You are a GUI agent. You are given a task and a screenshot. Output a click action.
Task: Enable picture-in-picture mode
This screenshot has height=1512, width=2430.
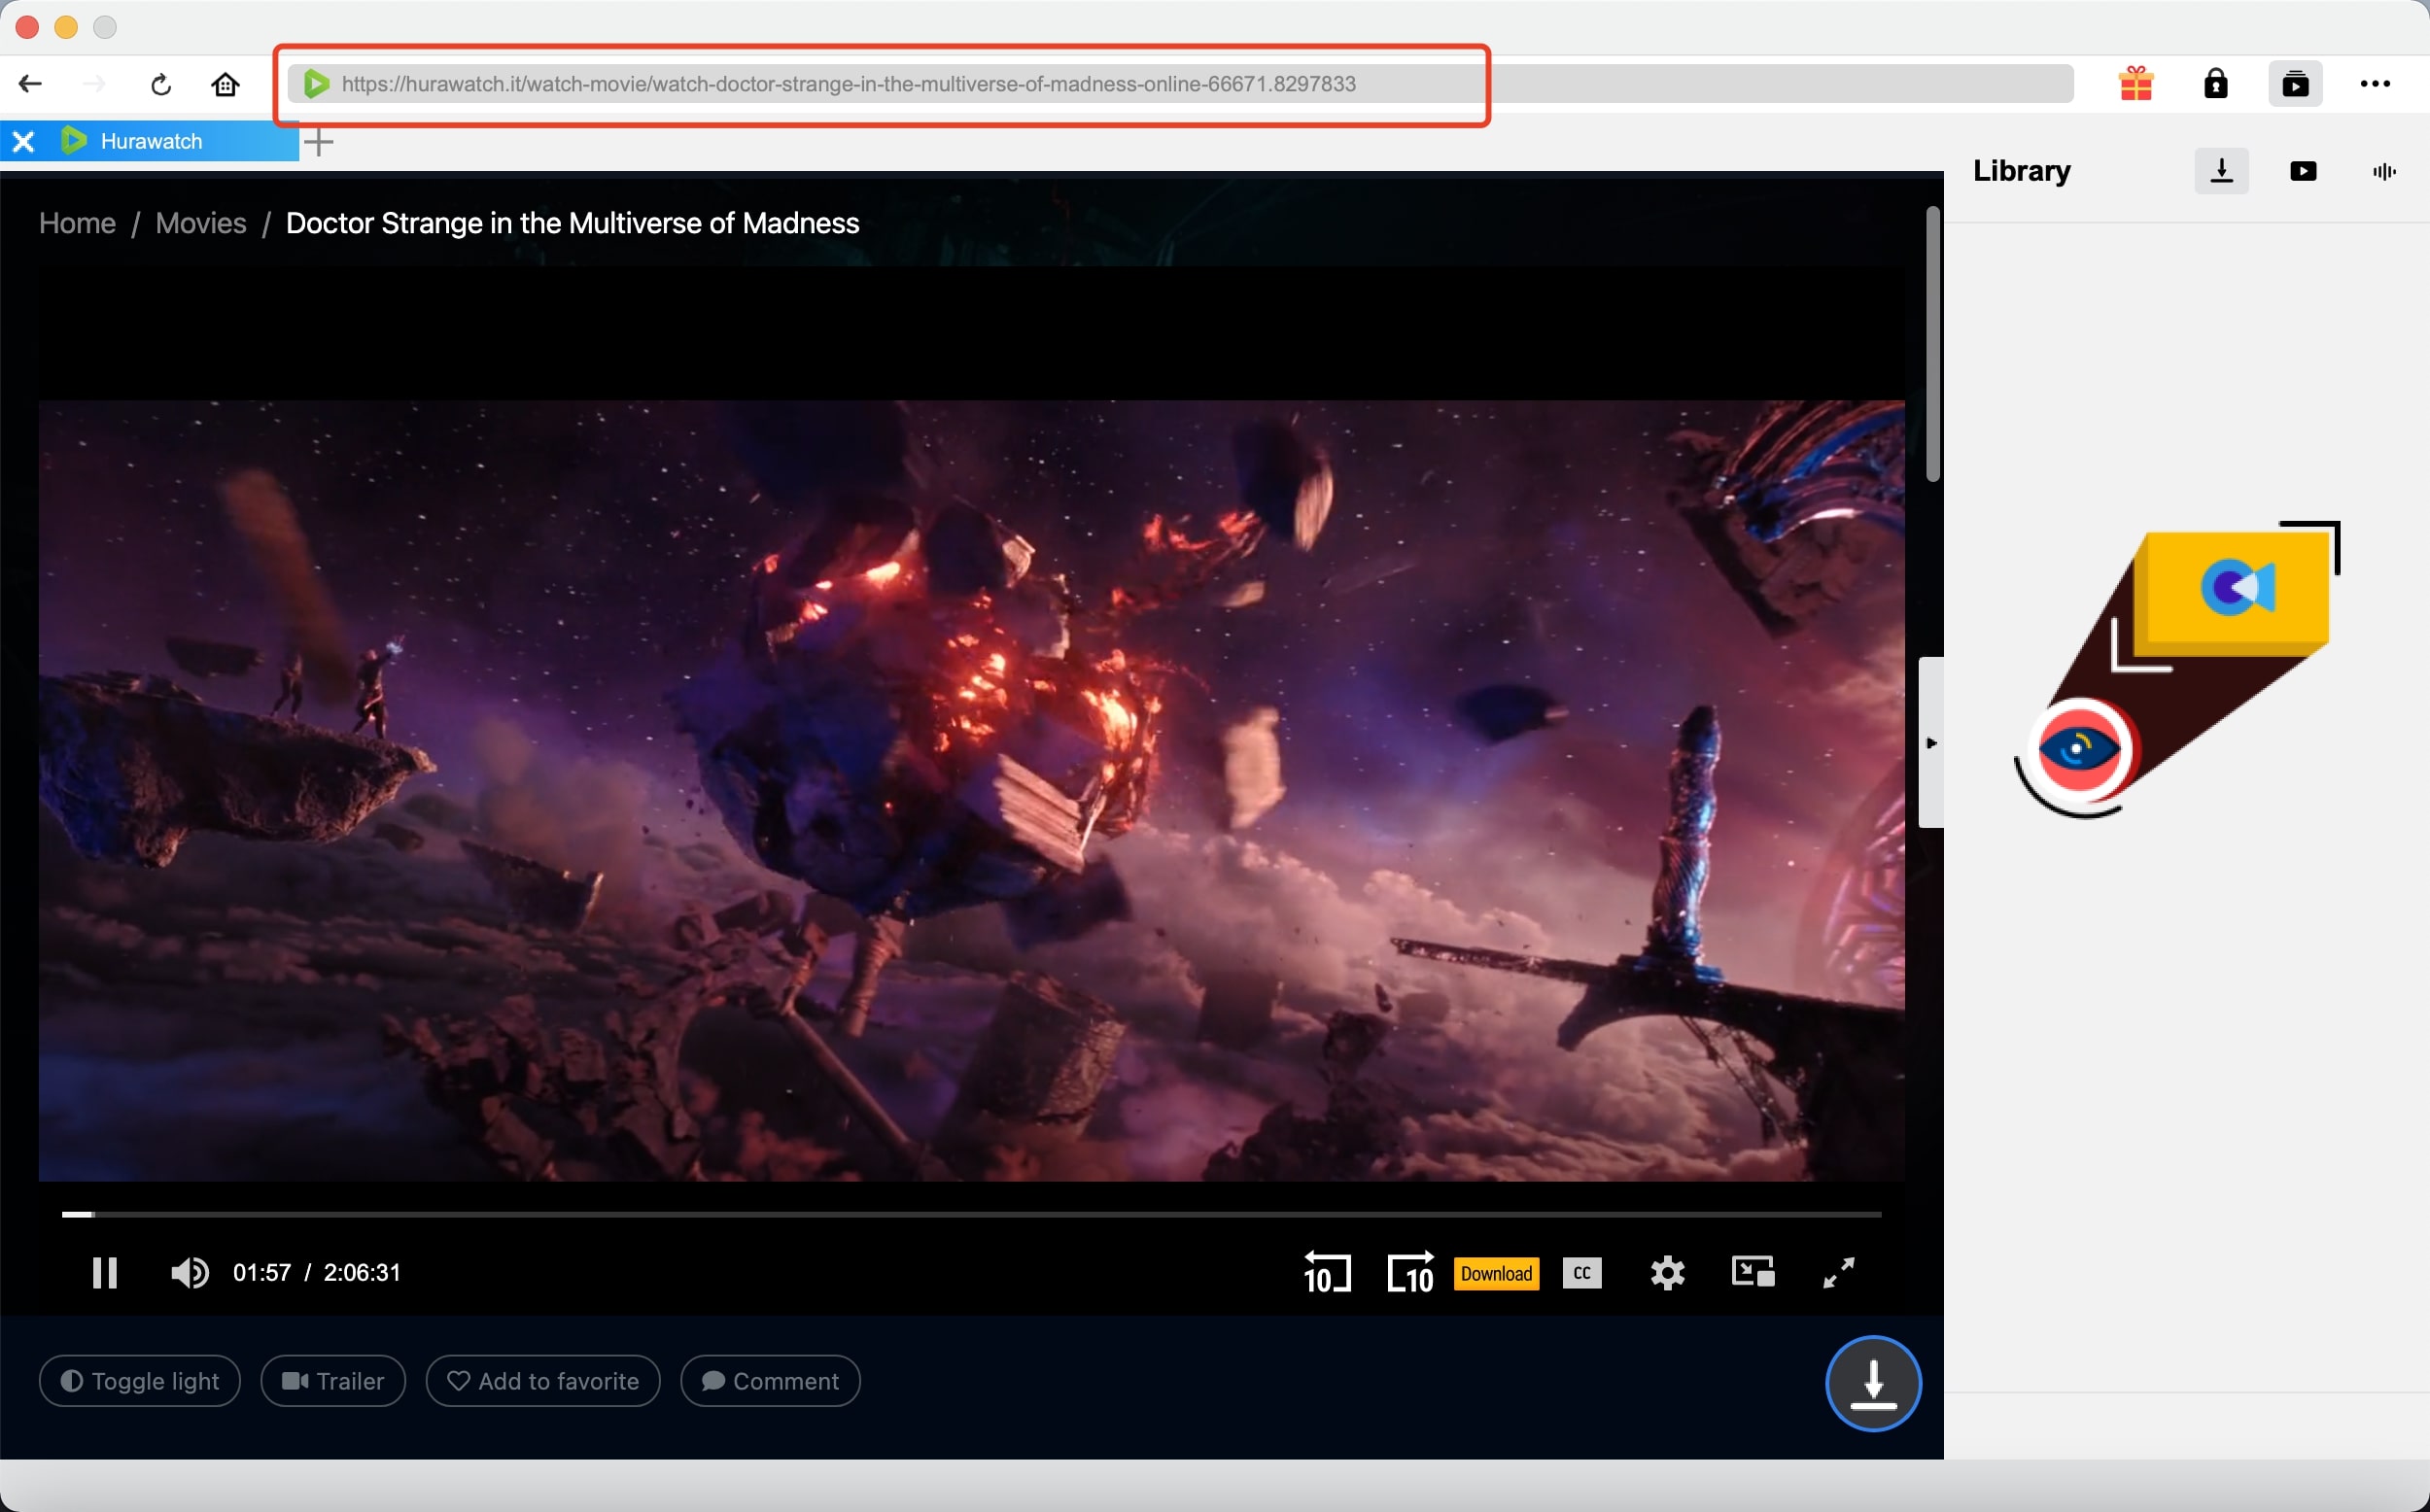pyautogui.click(x=1752, y=1272)
